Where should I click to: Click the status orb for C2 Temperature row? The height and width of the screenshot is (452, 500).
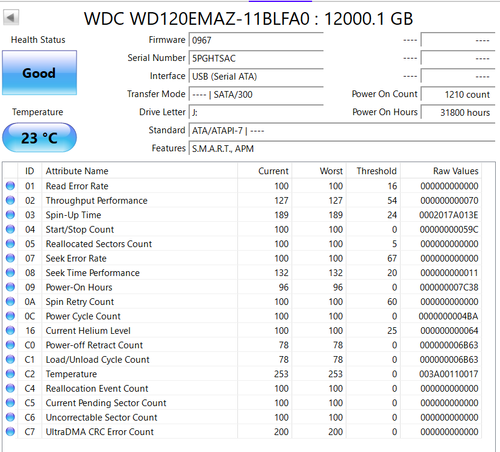pos(10,374)
